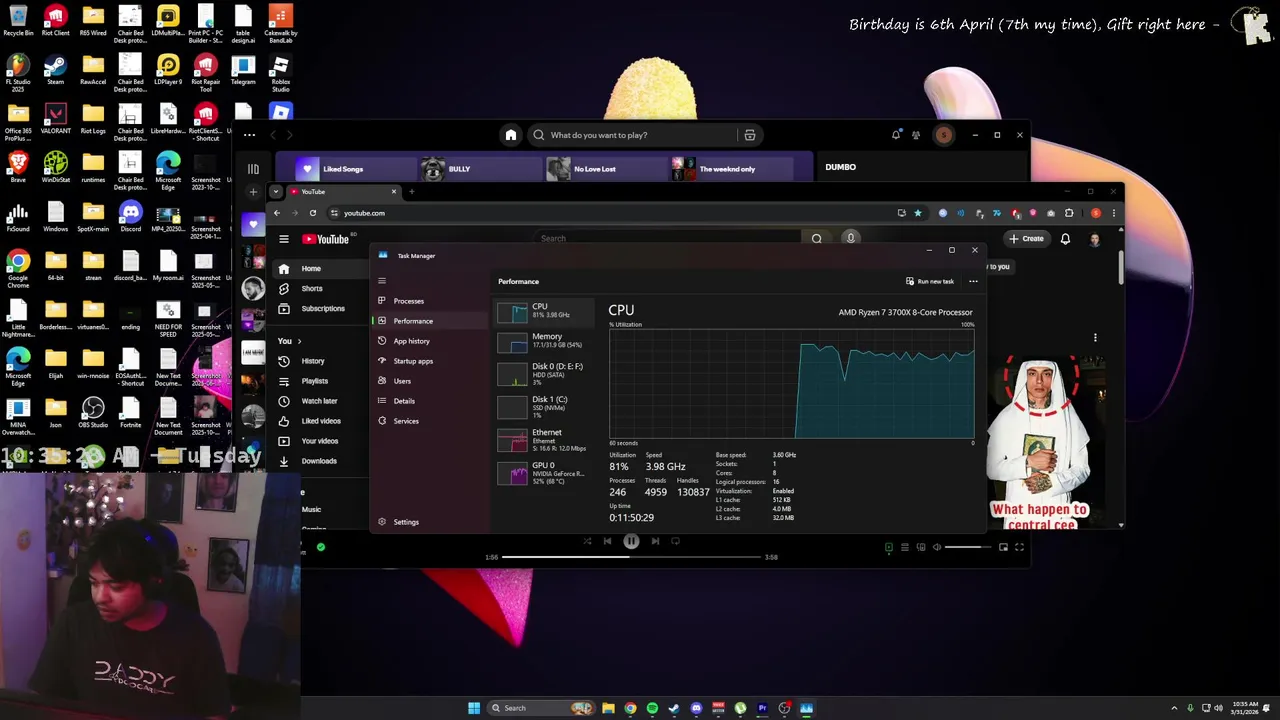This screenshot has width=1280, height=720.
Task: Open BULLY album card in Spotify
Action: coord(480,169)
